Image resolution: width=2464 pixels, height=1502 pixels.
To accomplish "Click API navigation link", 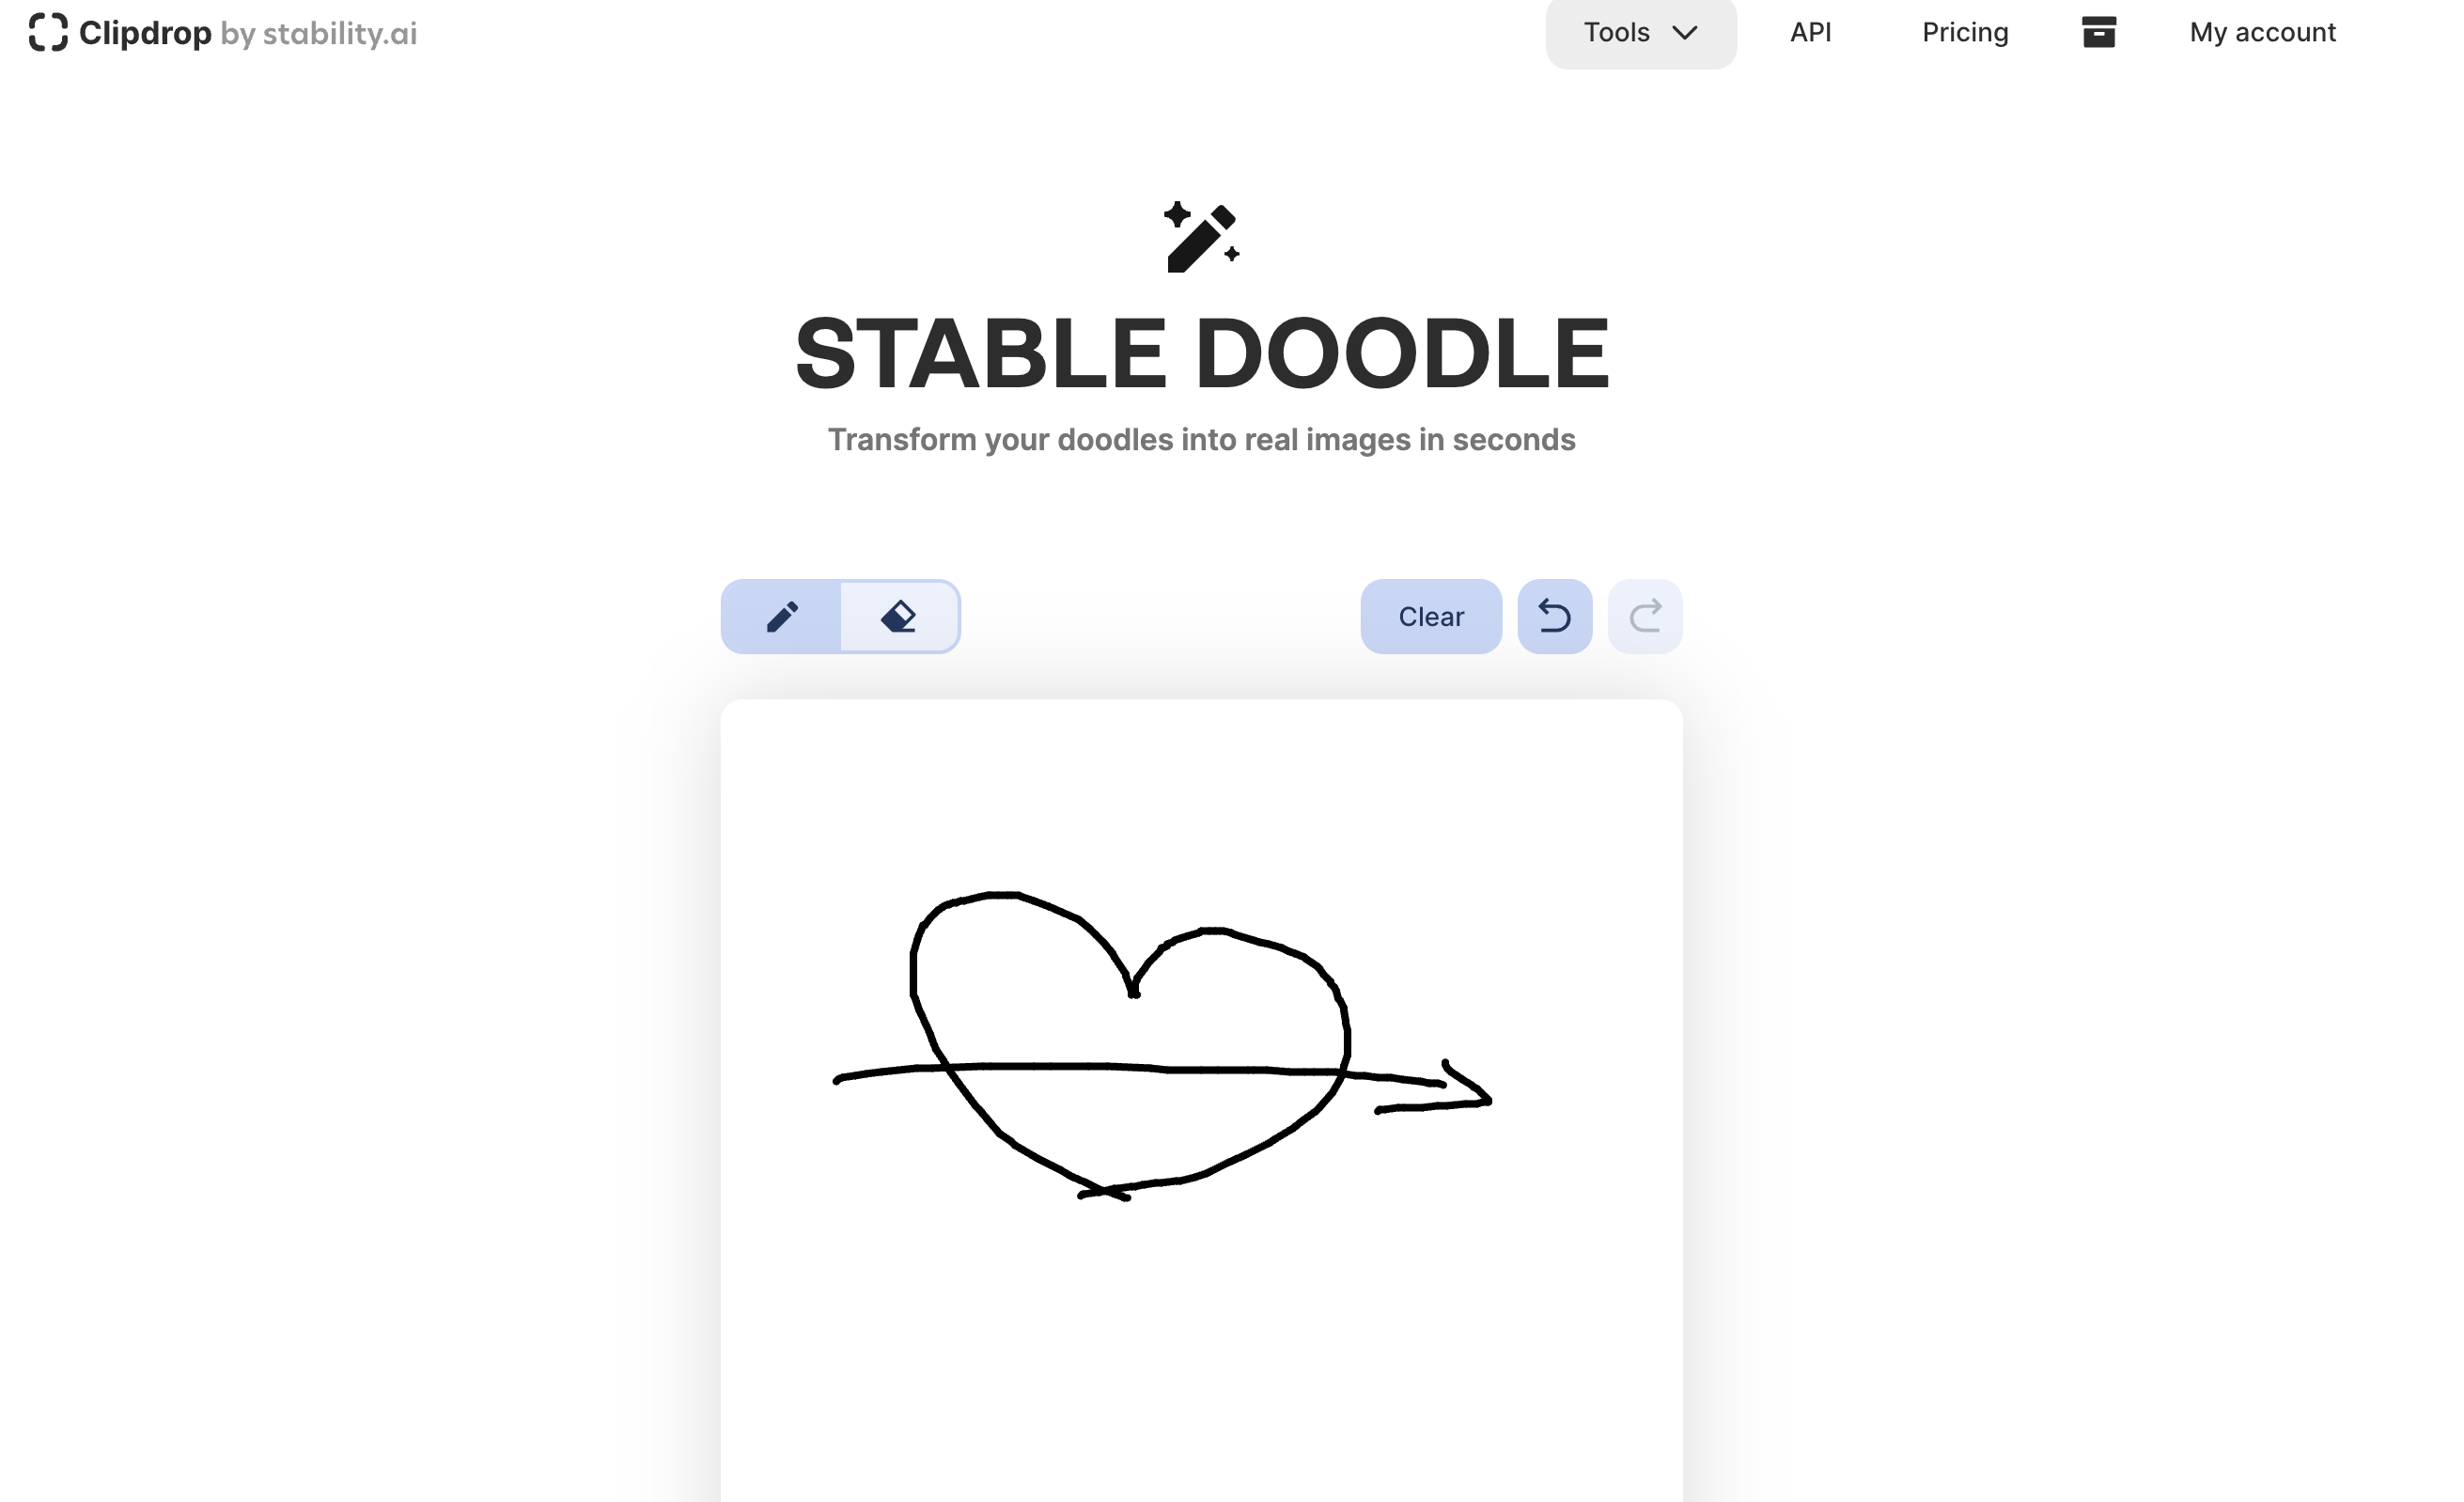I will pyautogui.click(x=1811, y=32).
